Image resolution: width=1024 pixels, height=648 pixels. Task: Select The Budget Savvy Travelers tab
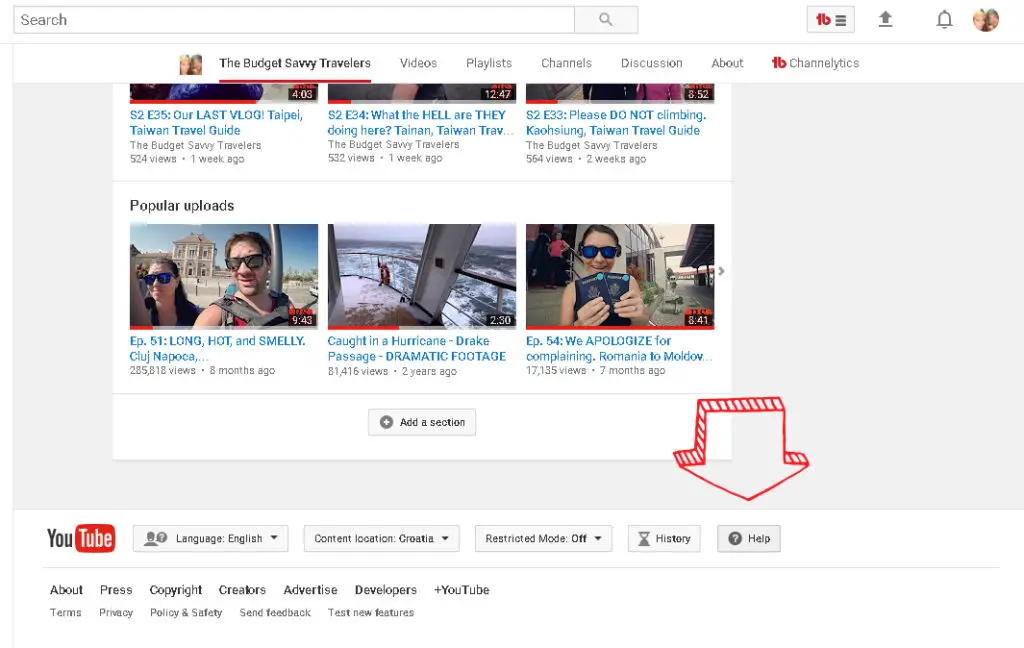click(x=295, y=63)
